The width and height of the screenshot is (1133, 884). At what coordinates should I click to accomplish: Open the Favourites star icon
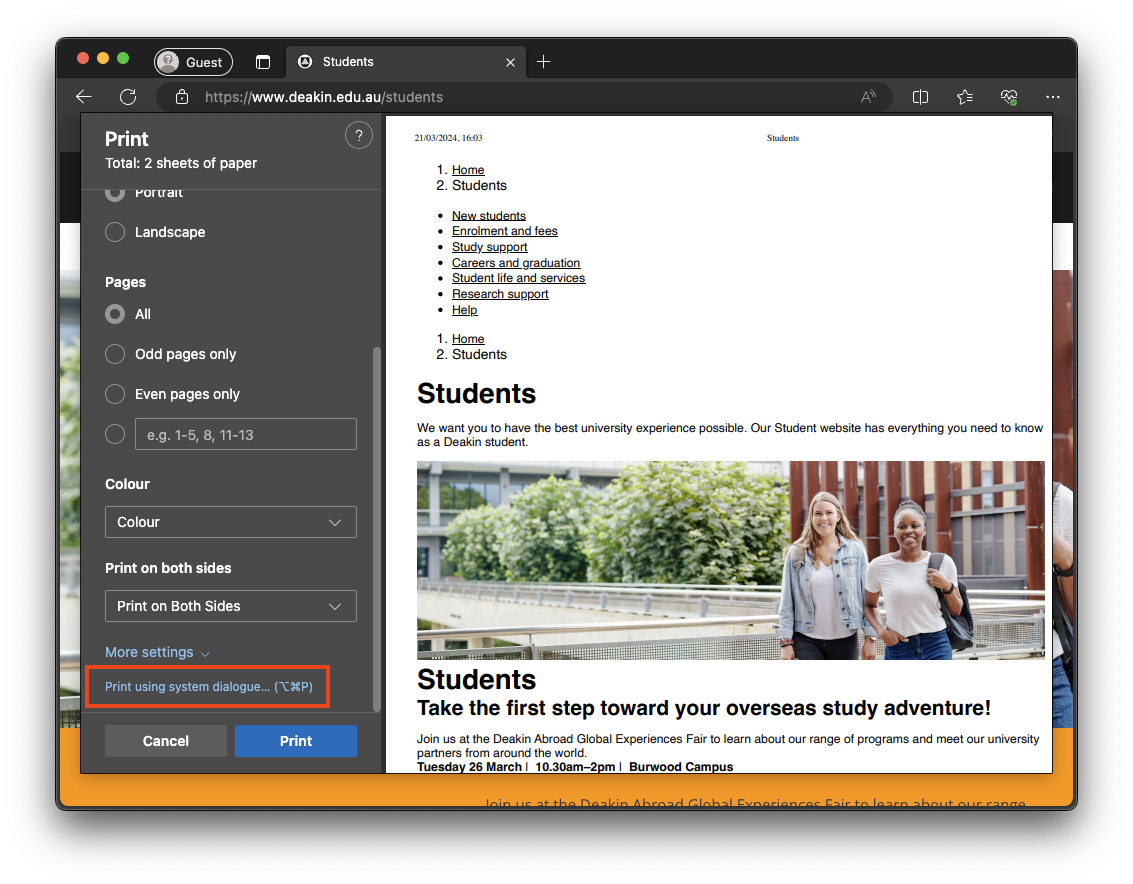point(965,97)
